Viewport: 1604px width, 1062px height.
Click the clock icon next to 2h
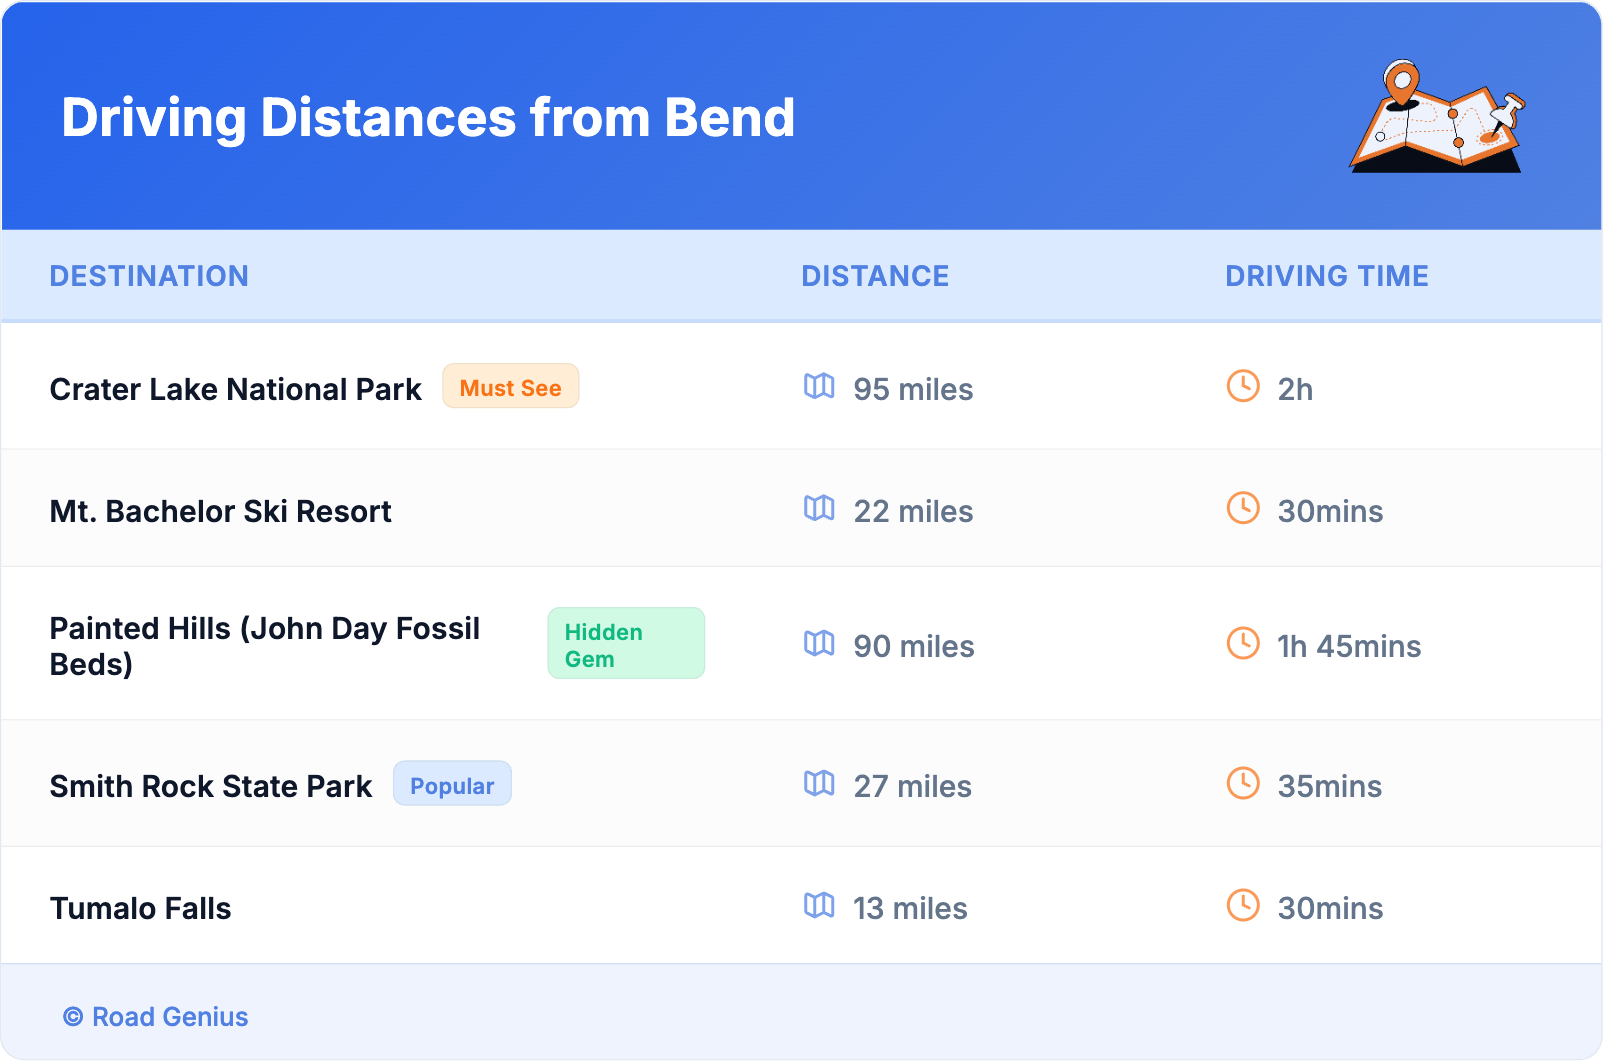[x=1243, y=387]
